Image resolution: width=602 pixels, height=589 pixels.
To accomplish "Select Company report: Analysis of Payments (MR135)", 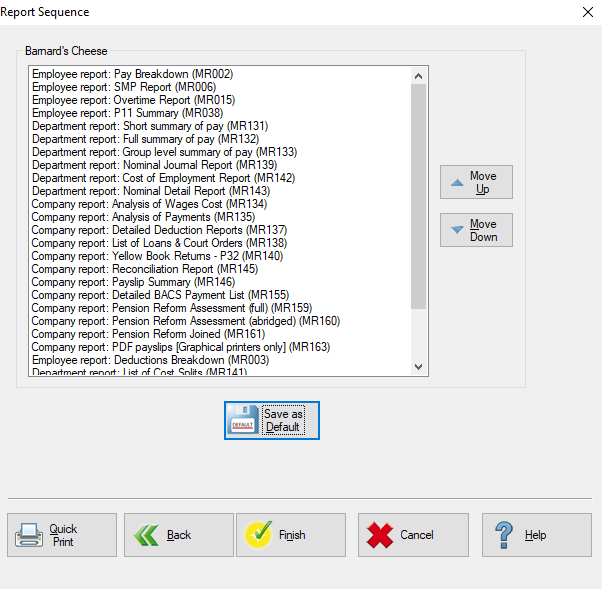I will point(143,217).
